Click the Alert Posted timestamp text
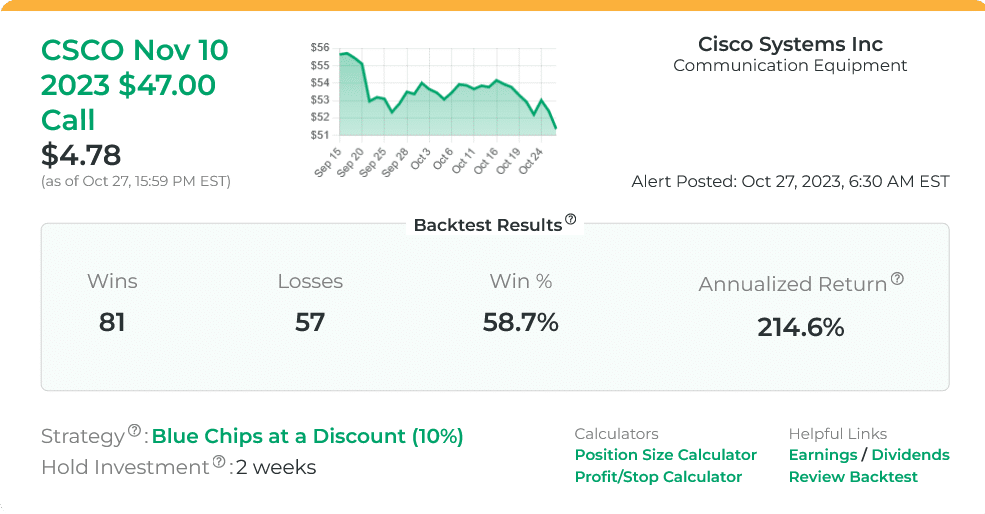Image resolution: width=985 pixels, height=514 pixels. pyautogui.click(x=790, y=181)
